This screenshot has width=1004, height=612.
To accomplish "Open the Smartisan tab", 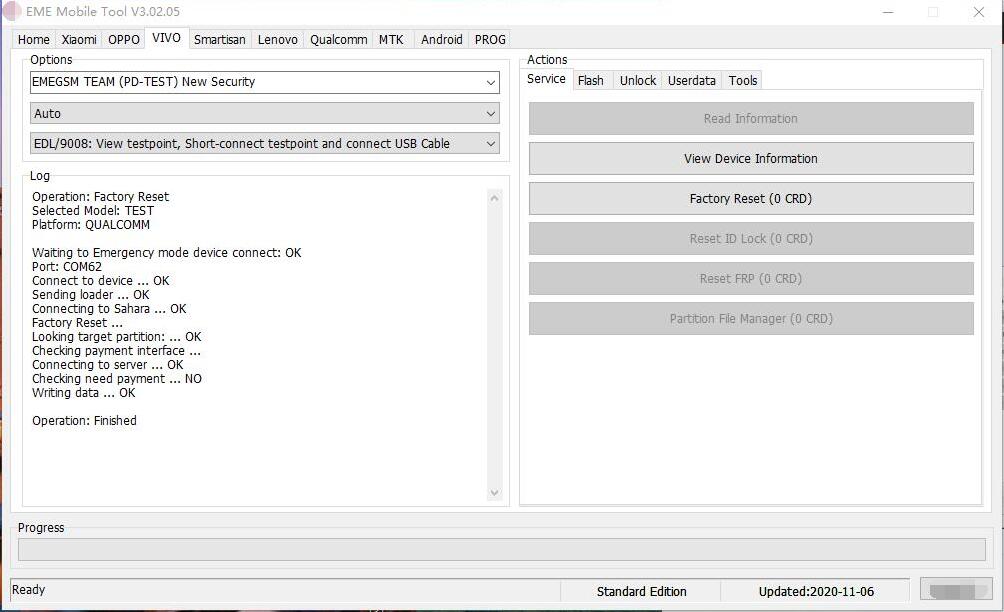I will pyautogui.click(x=220, y=40).
